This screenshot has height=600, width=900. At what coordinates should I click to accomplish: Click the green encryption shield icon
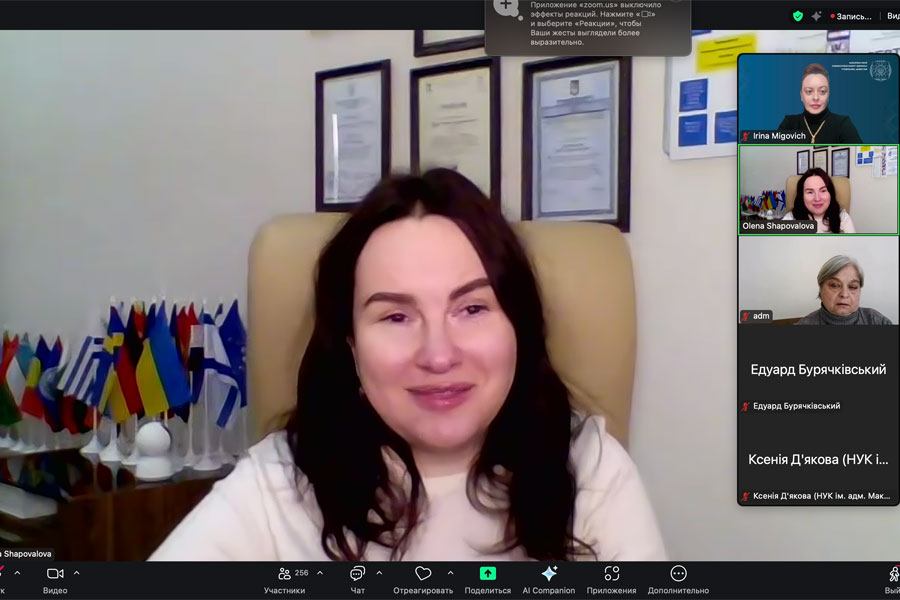pyautogui.click(x=798, y=16)
